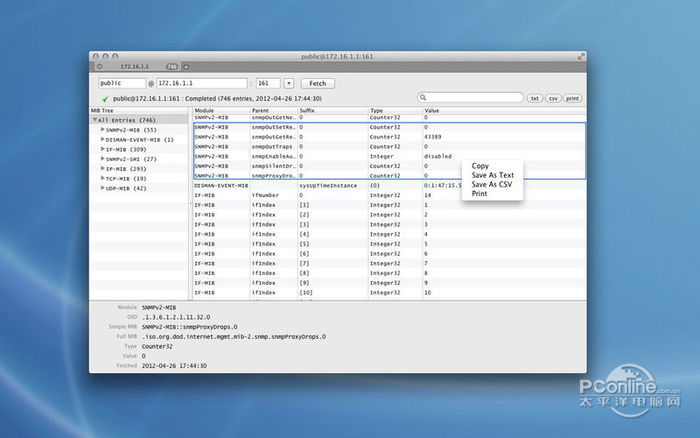Click the Fetch button
This screenshot has width=700, height=438.
coord(317,83)
